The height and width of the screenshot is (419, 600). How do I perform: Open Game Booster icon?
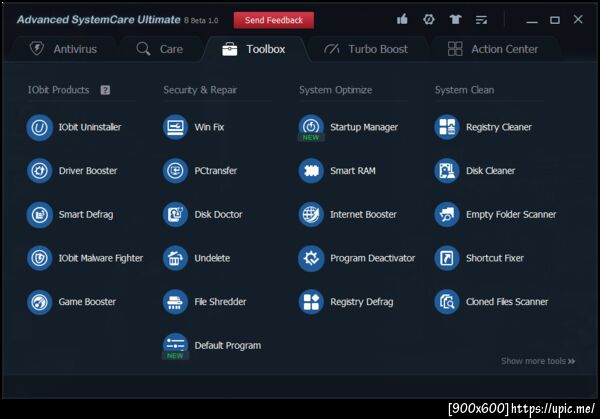click(39, 302)
